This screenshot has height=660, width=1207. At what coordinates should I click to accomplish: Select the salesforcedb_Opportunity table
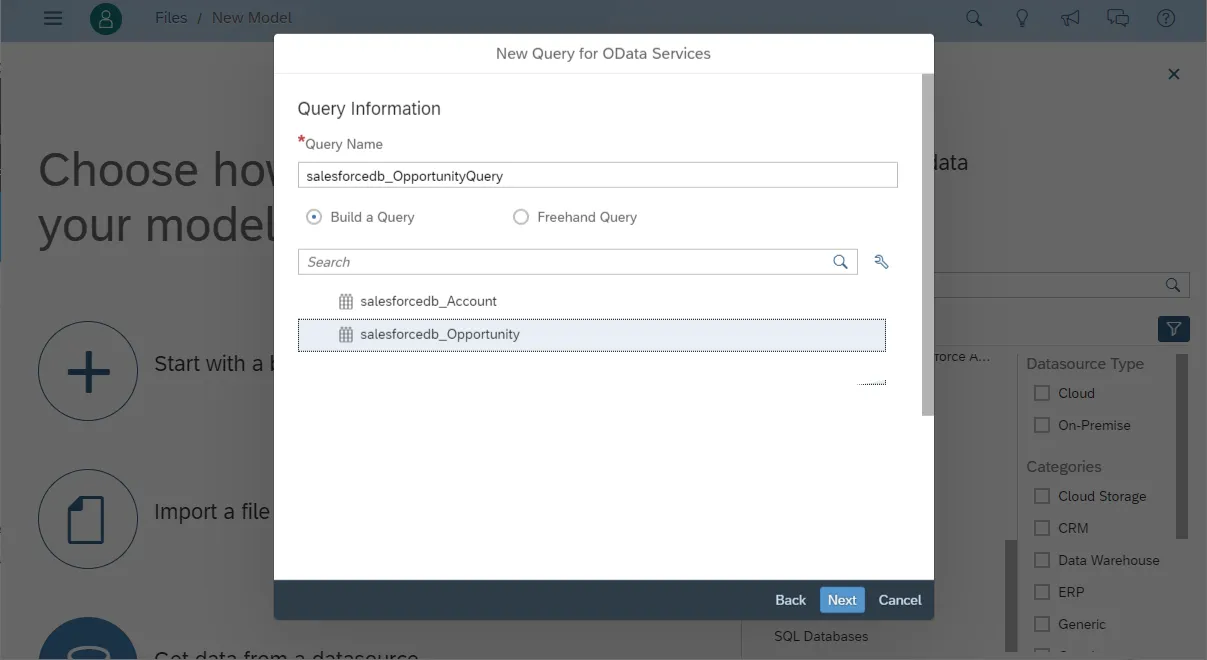[x=441, y=335]
